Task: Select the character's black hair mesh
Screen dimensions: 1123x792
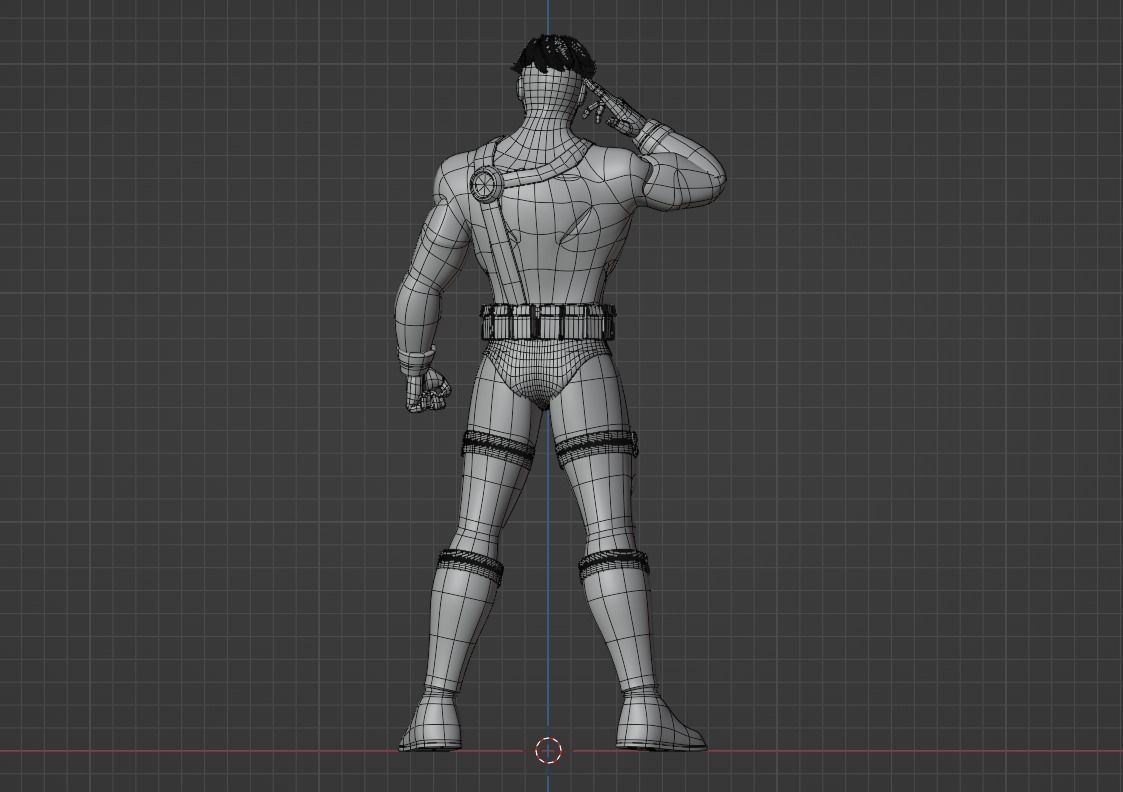Action: coord(556,54)
